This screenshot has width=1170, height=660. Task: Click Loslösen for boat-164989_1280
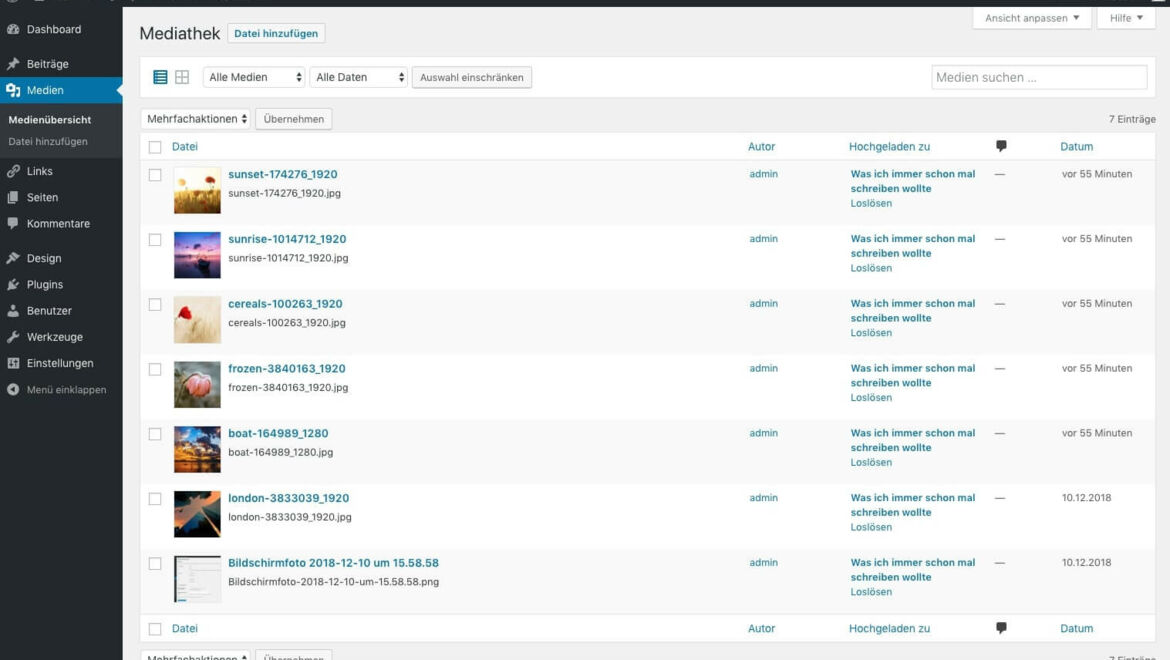(x=871, y=462)
